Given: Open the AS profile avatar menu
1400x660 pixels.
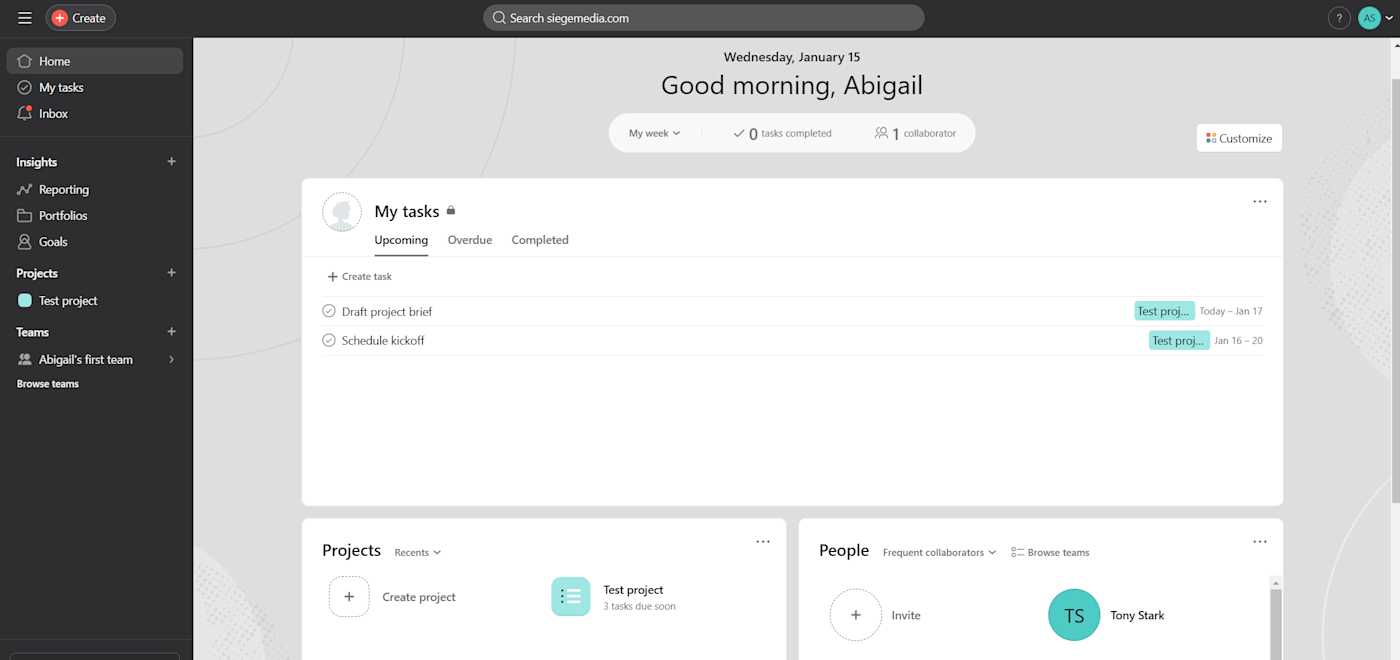Looking at the screenshot, I should pos(1375,18).
